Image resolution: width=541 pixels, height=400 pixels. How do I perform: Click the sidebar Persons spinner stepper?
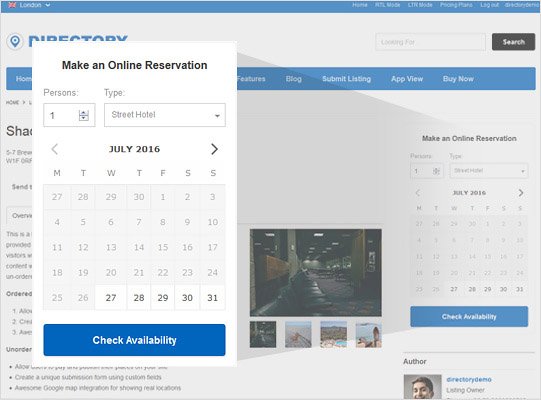pos(436,171)
